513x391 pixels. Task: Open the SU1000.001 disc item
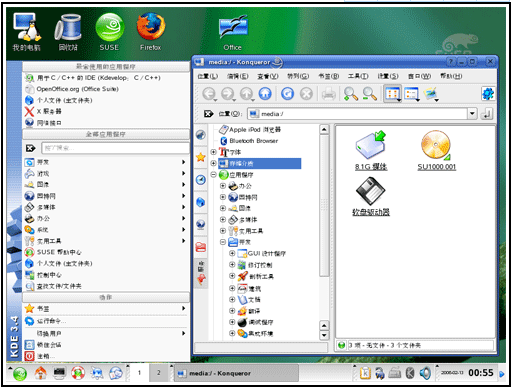pos(436,151)
